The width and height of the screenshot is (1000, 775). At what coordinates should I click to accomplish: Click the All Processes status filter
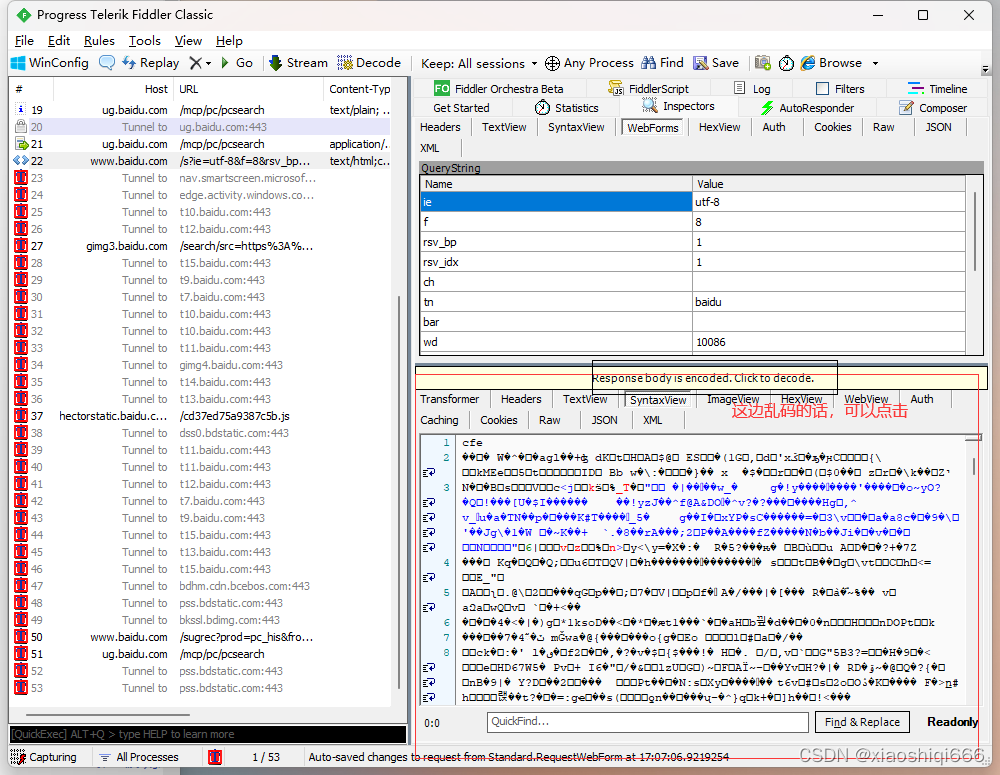coord(139,757)
